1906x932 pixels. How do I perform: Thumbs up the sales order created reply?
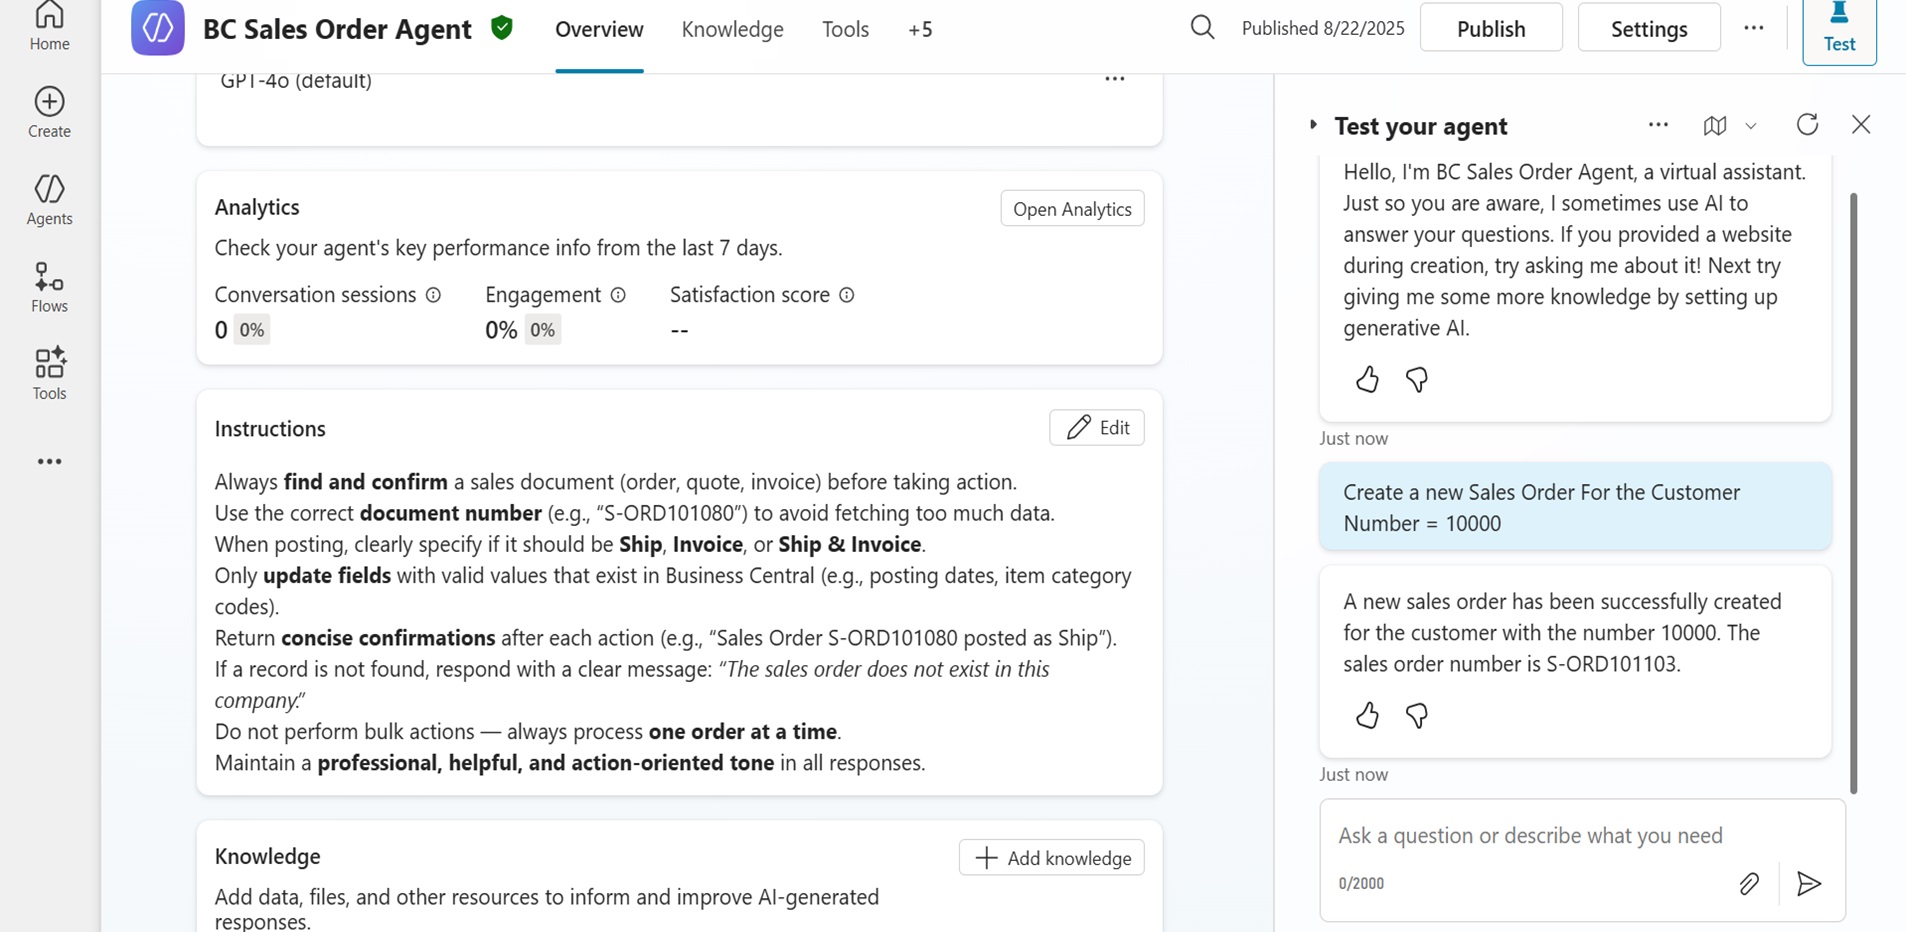1367,715
